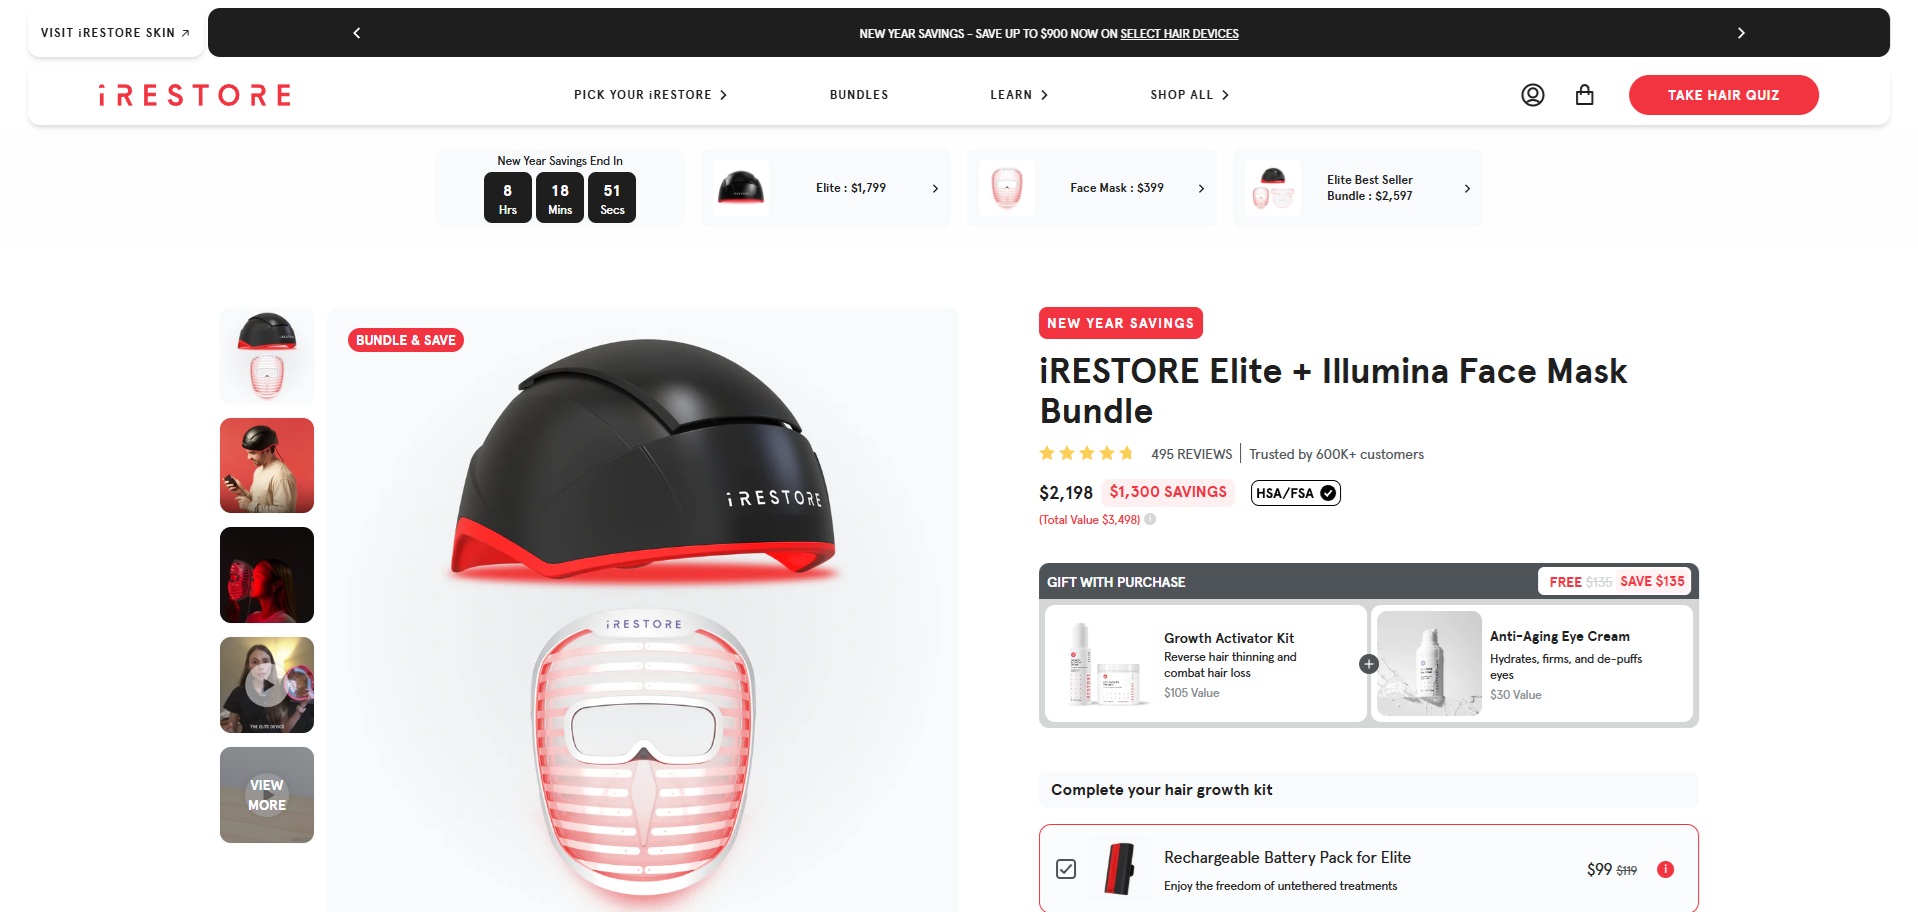Go to previous announcement banner arrow
Screen dimensions: 1918x912
(357, 33)
